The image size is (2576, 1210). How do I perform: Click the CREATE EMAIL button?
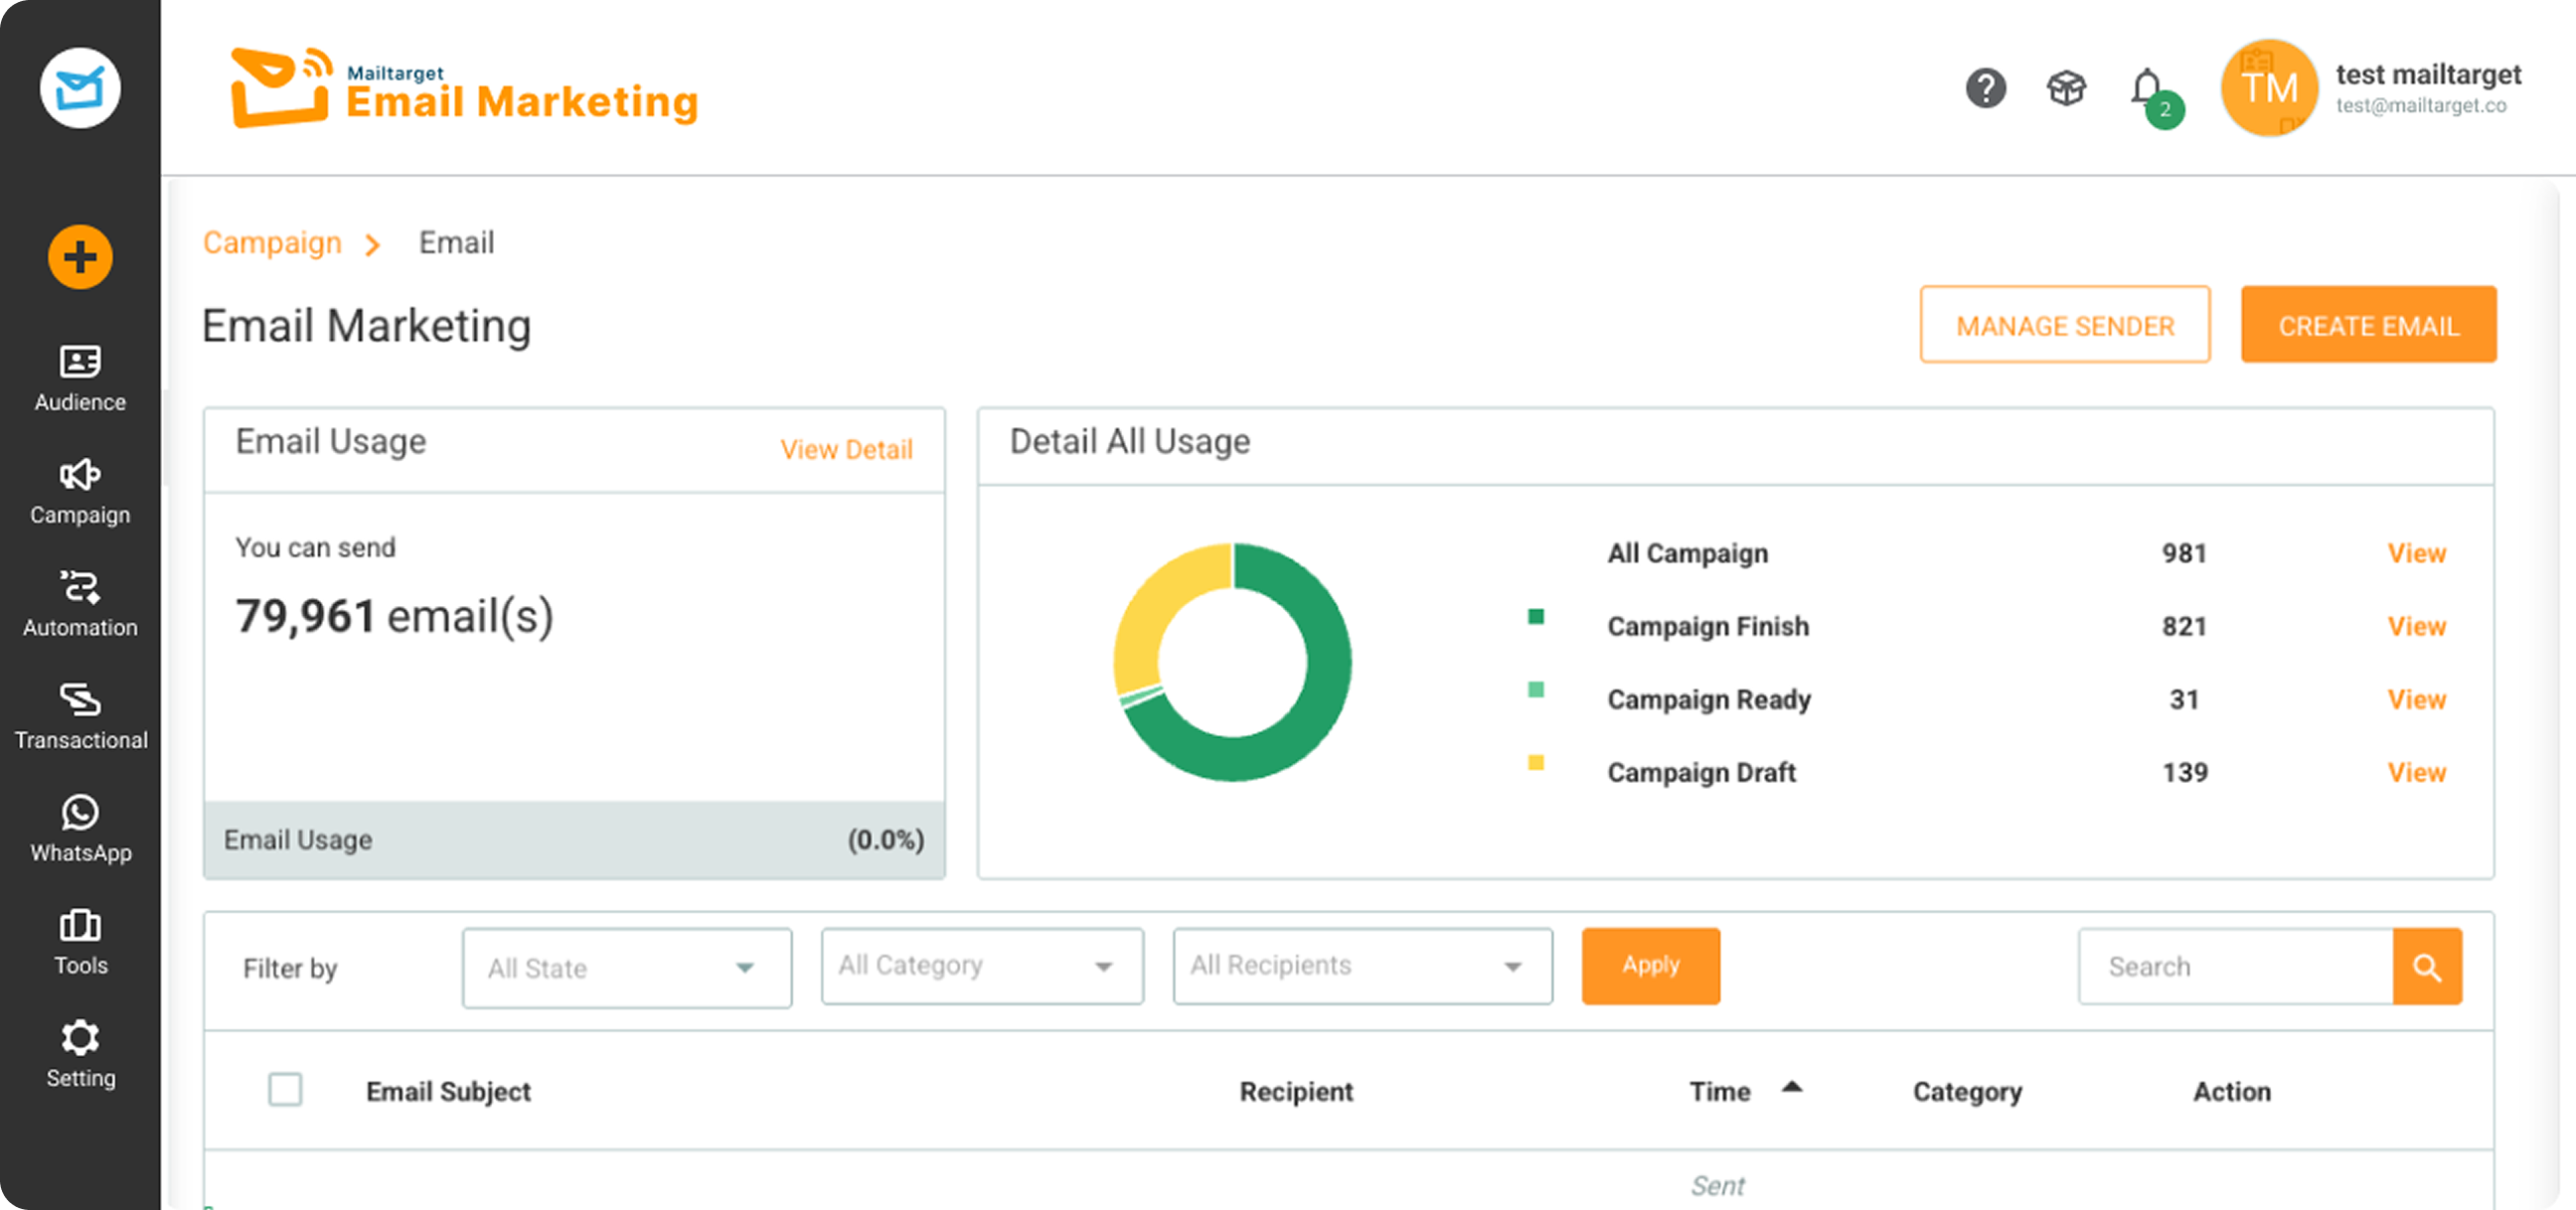tap(2368, 325)
